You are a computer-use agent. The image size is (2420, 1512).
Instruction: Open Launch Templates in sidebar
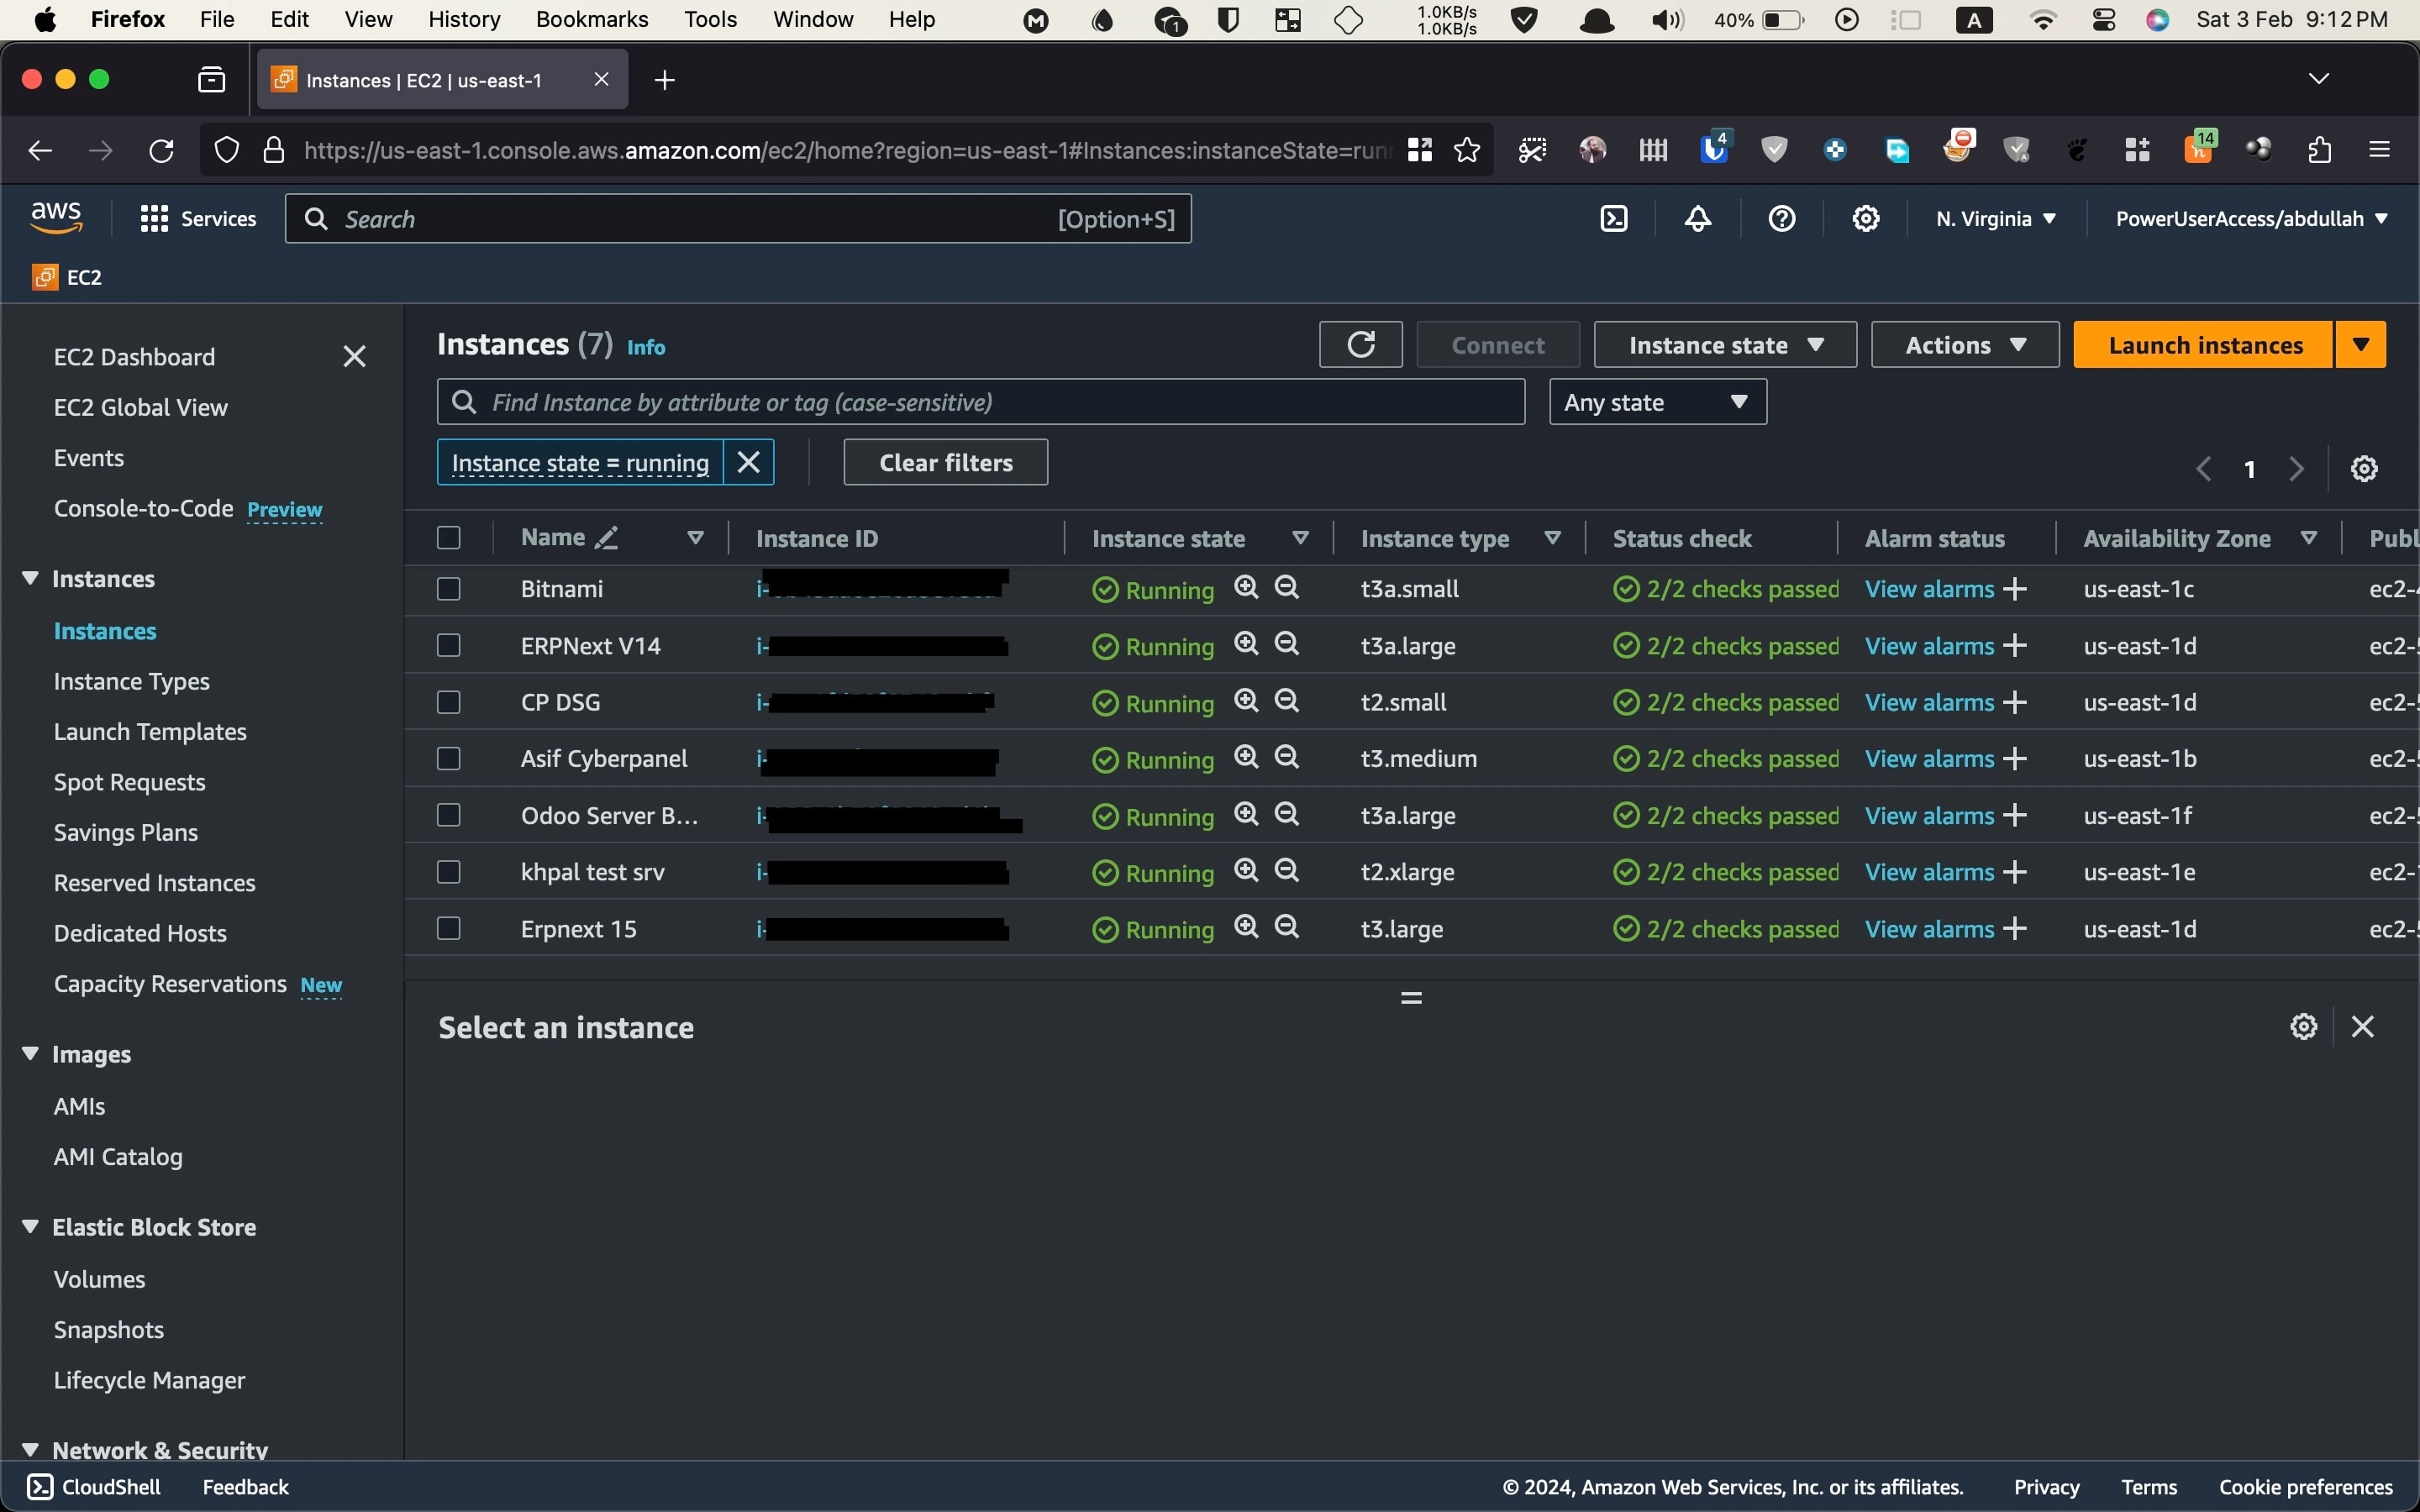tap(150, 732)
